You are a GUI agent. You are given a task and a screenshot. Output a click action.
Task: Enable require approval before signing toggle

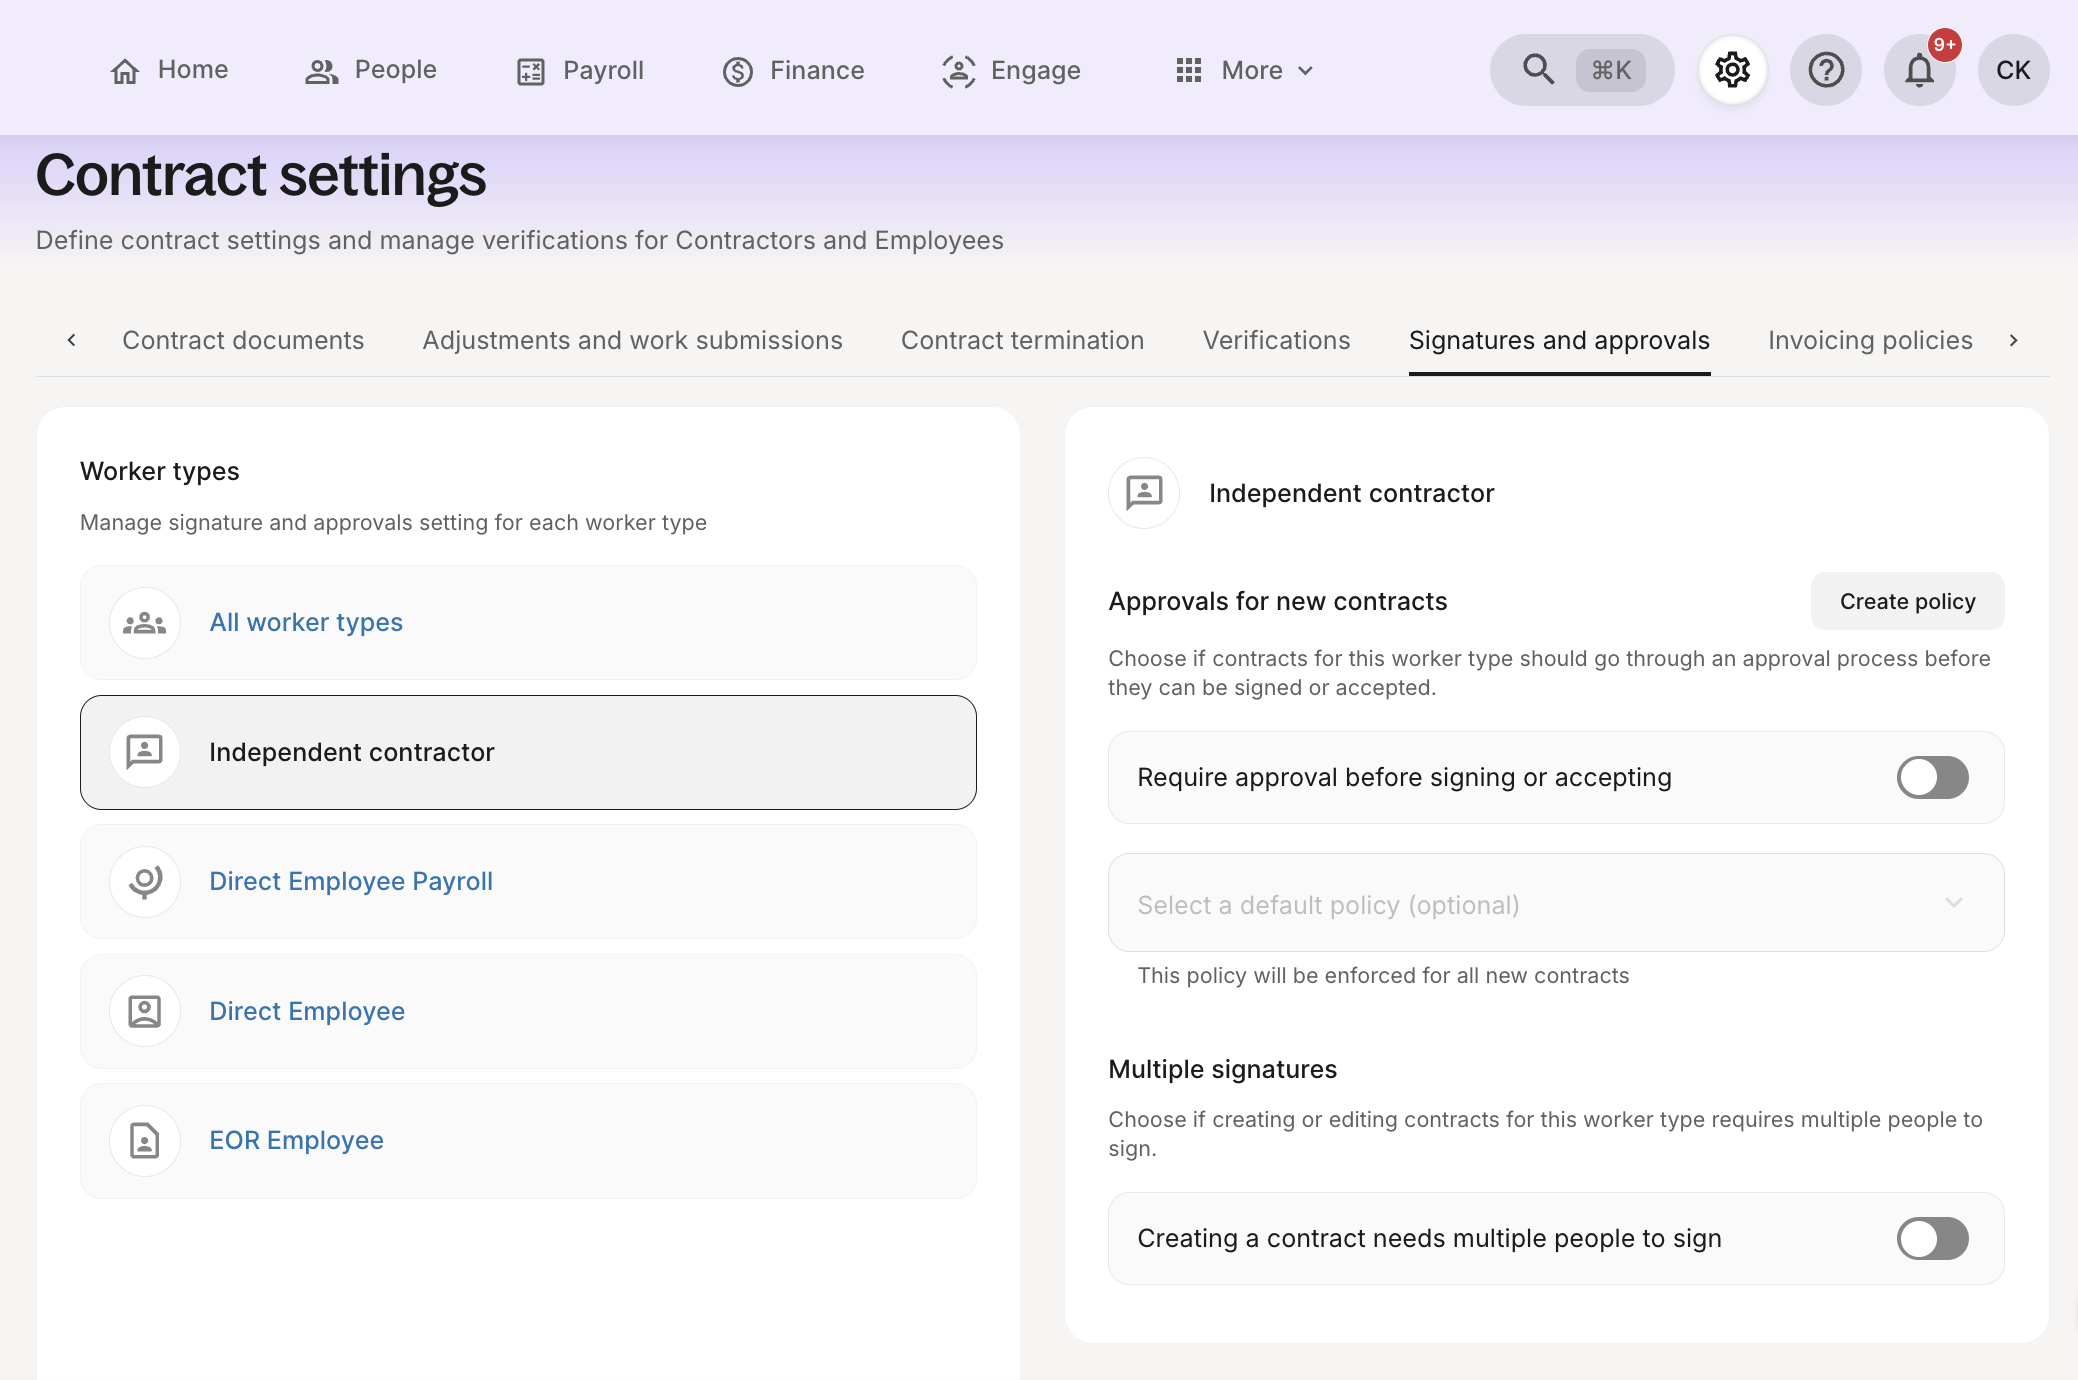click(x=1932, y=777)
